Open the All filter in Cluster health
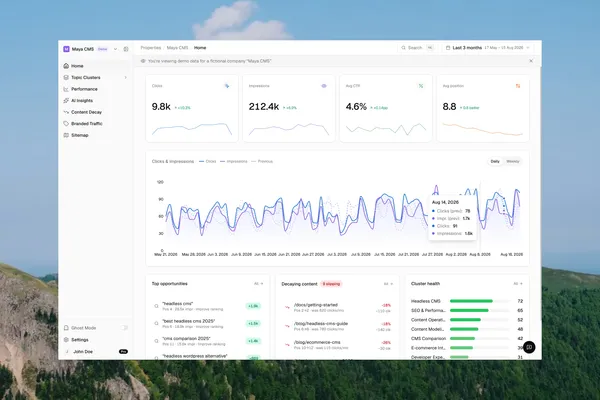Screen dimensions: 600x400 (518, 284)
